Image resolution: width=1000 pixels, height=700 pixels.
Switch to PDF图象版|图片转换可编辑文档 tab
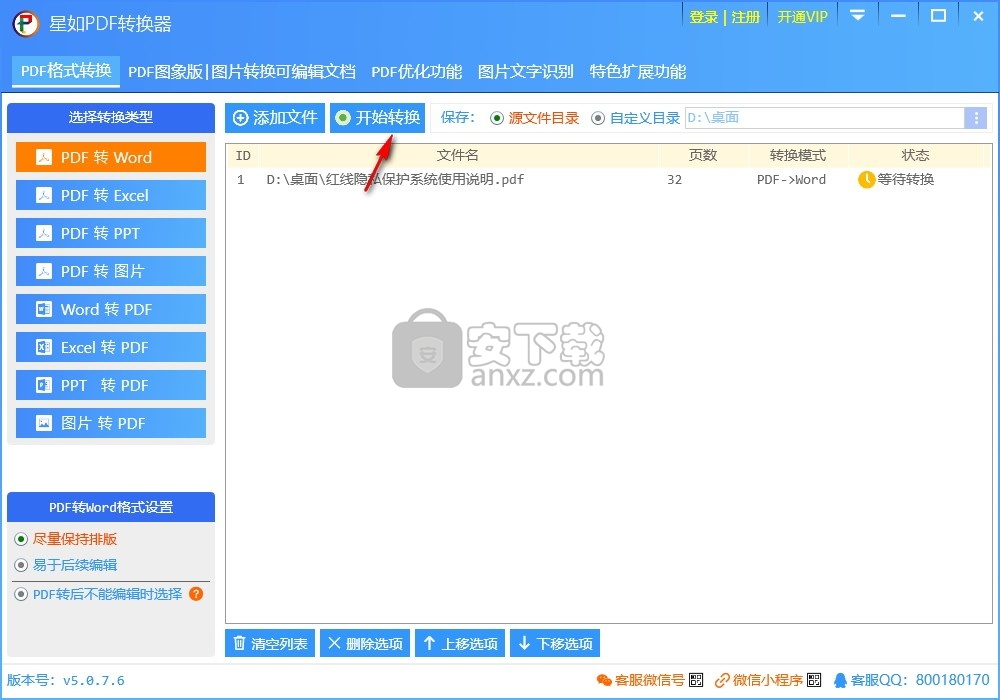tap(242, 71)
